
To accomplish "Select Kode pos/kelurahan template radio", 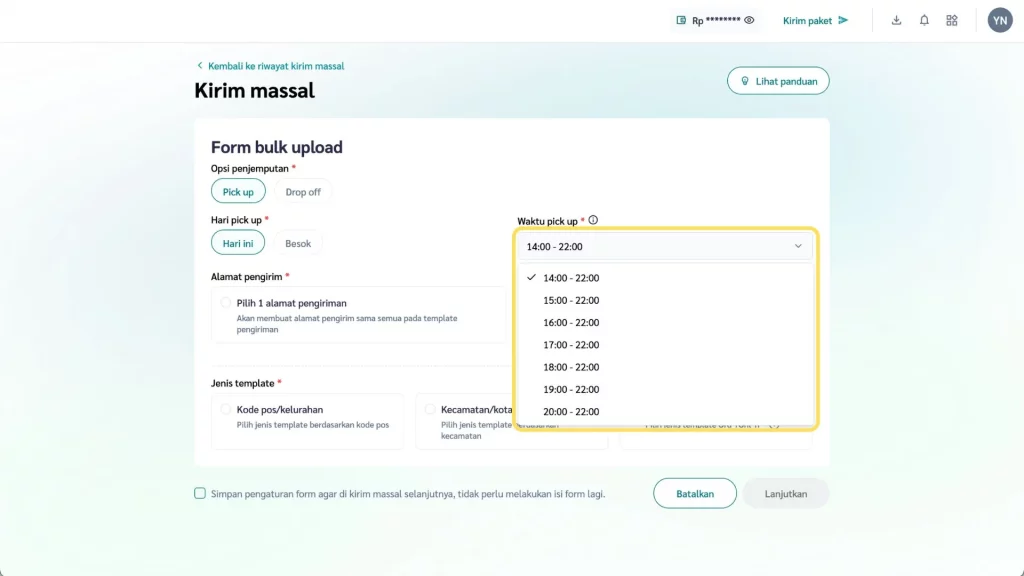I will click(225, 409).
